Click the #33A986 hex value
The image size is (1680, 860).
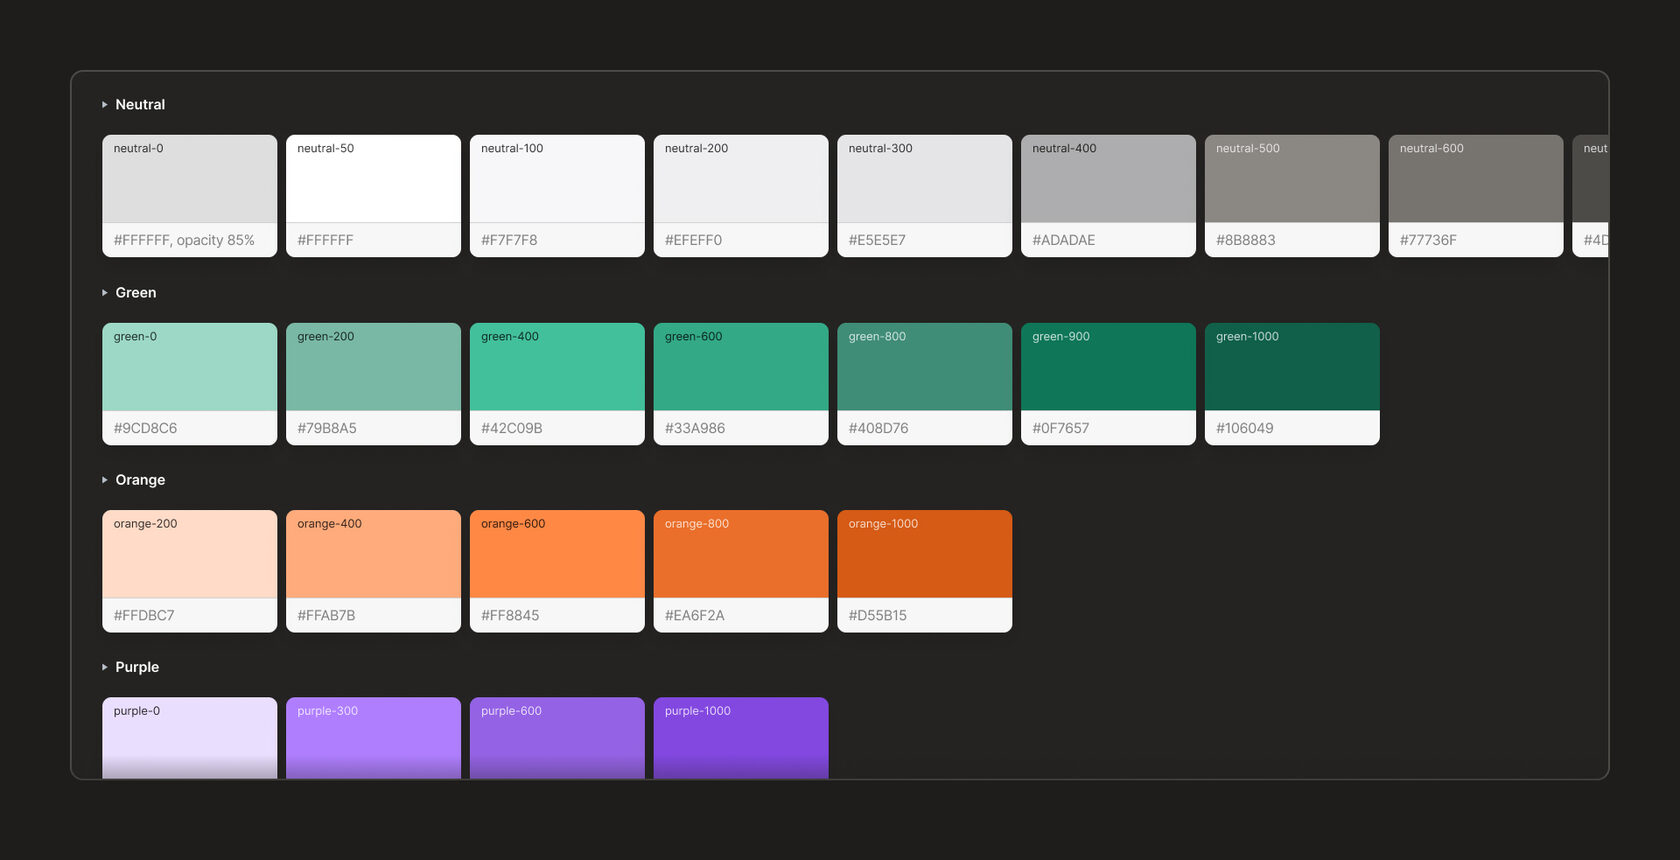click(x=695, y=428)
